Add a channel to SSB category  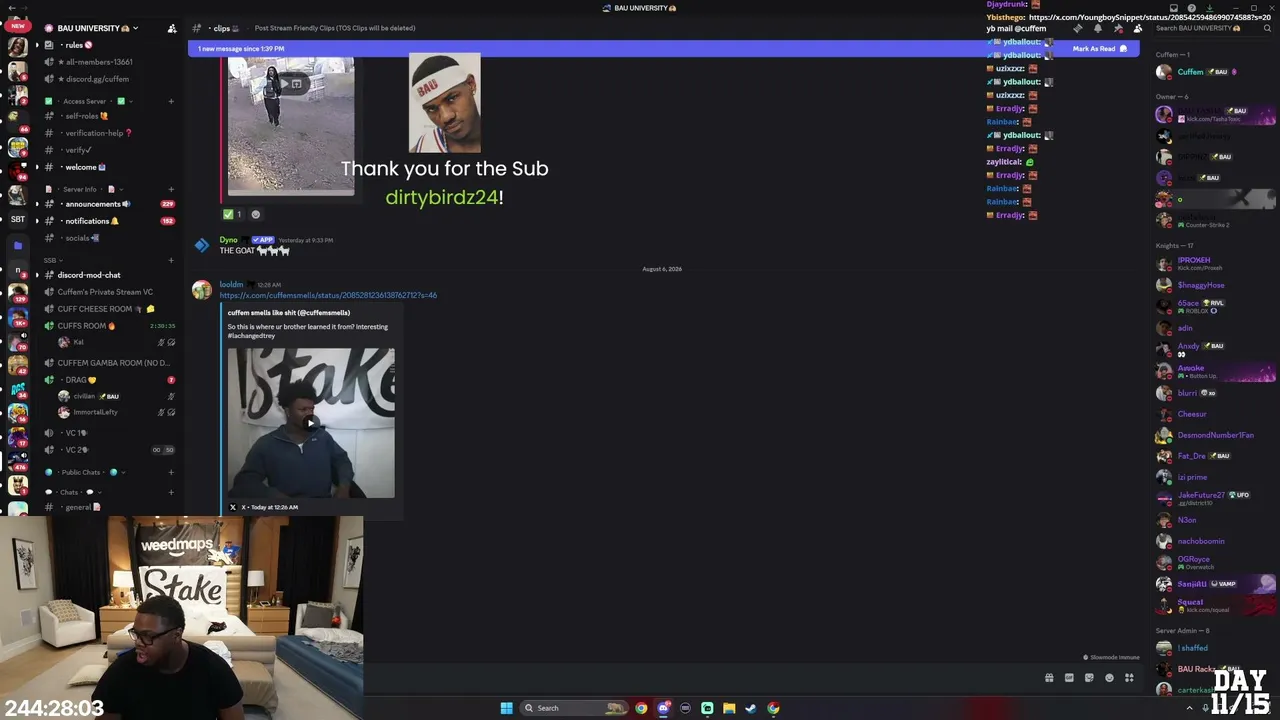coord(171,260)
